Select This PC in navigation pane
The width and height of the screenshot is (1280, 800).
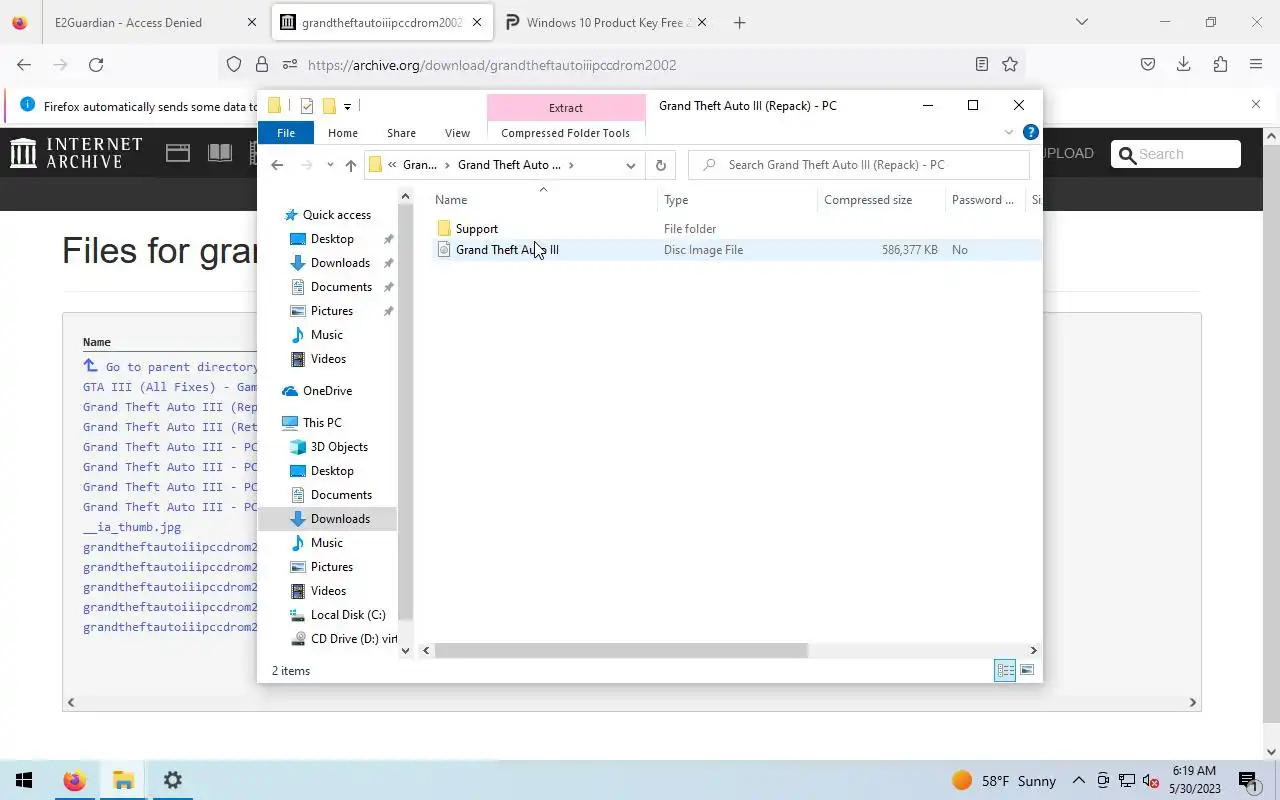coord(321,423)
